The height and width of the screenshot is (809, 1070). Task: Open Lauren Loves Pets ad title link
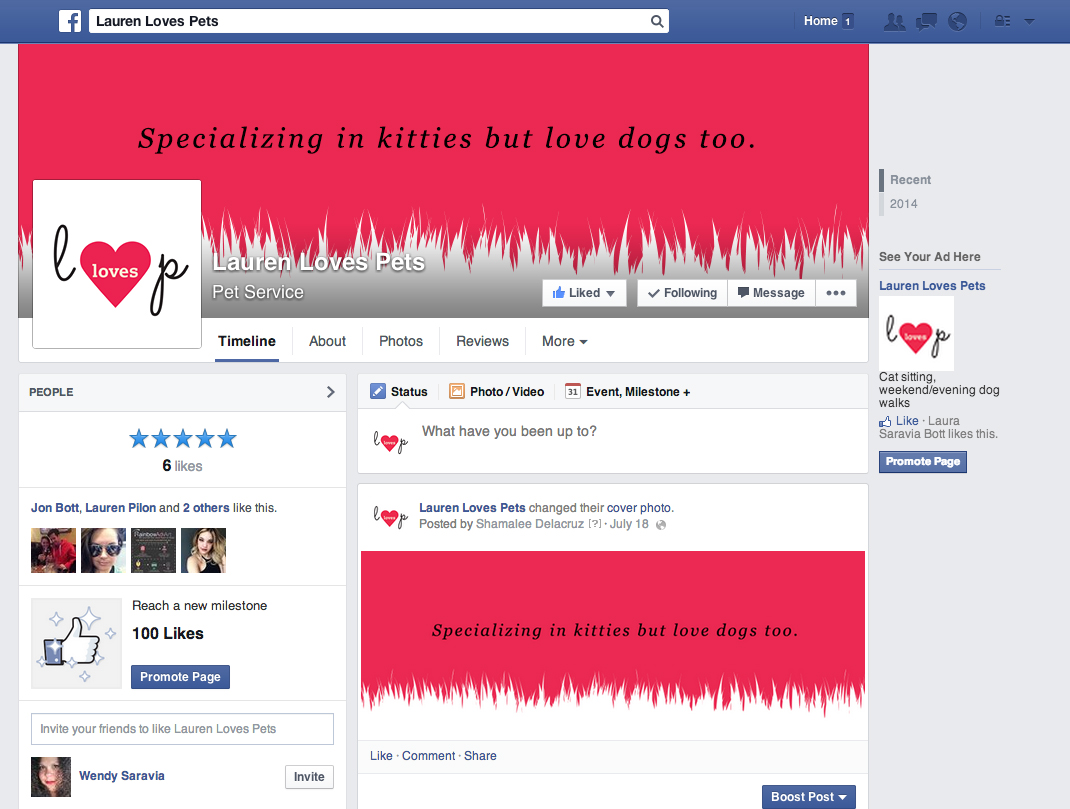(932, 286)
